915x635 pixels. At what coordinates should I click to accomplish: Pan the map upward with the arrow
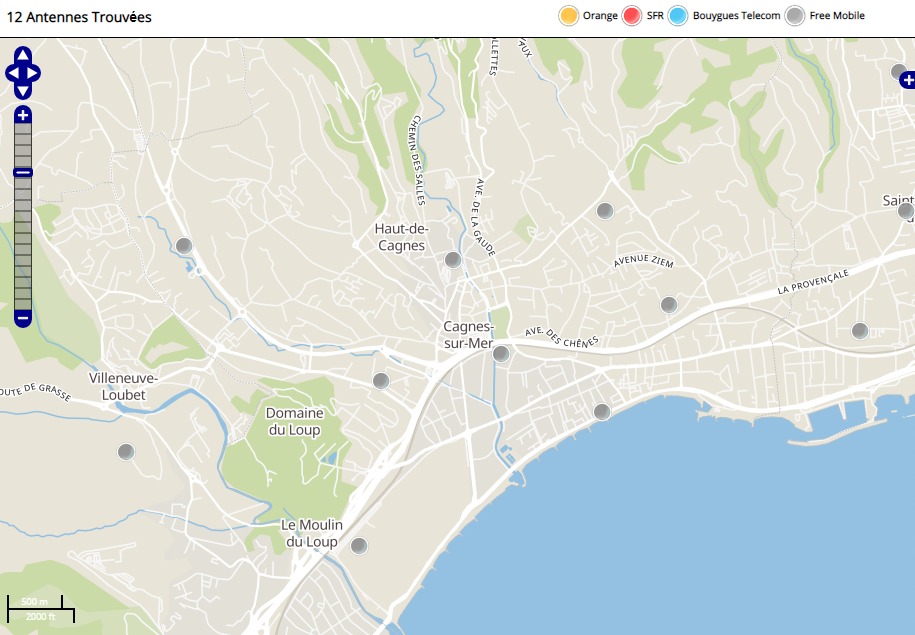pos(23,55)
